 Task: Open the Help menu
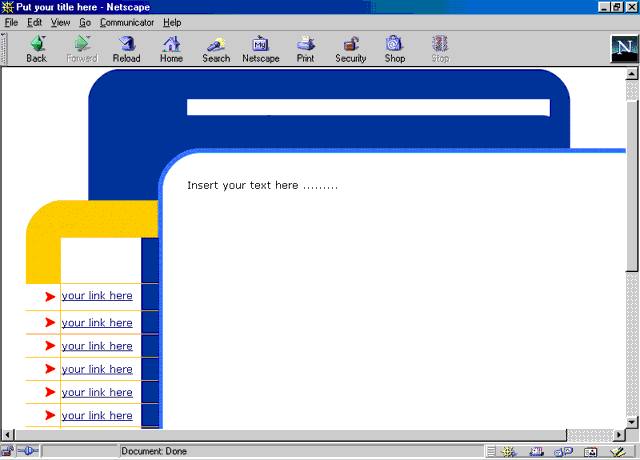172,22
